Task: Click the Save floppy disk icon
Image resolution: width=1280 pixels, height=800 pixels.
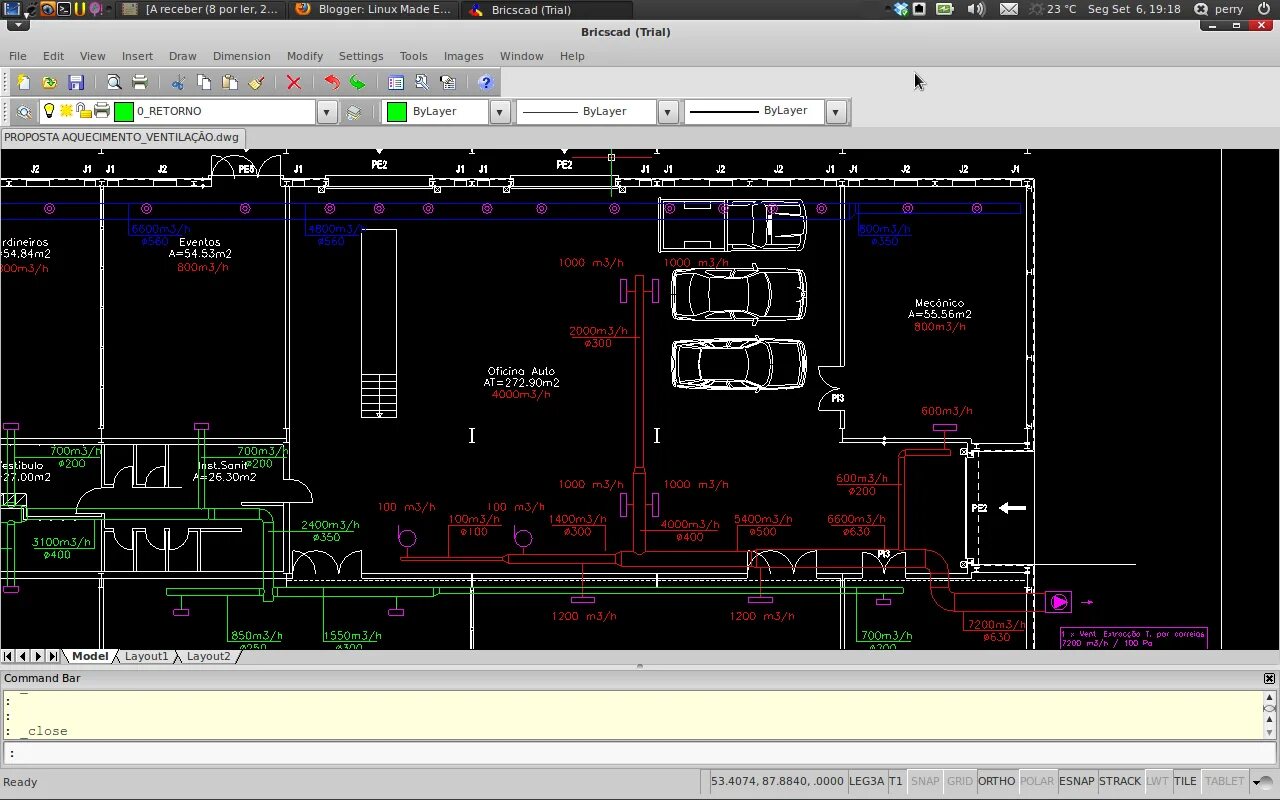Action: (x=76, y=83)
